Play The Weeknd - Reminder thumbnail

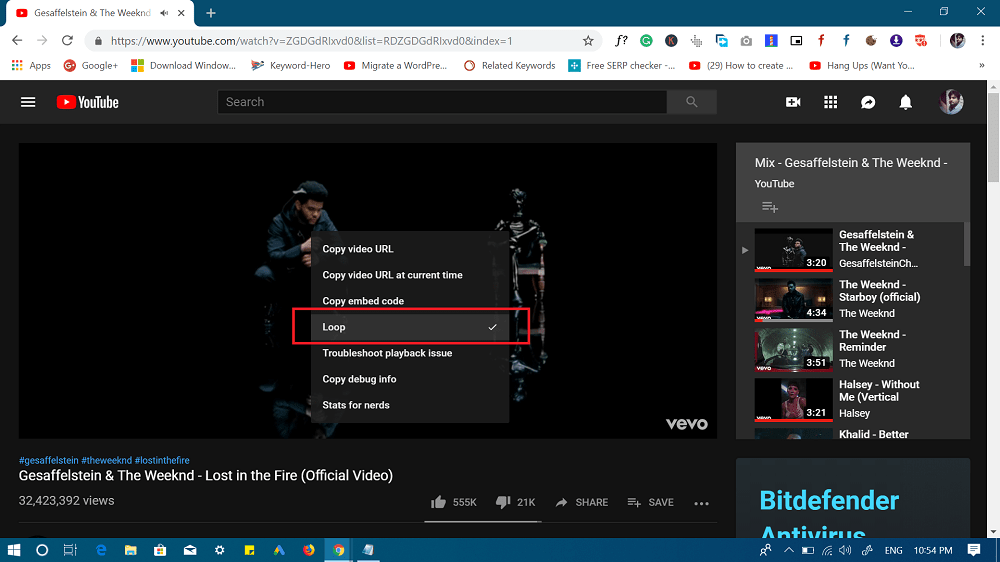(793, 349)
